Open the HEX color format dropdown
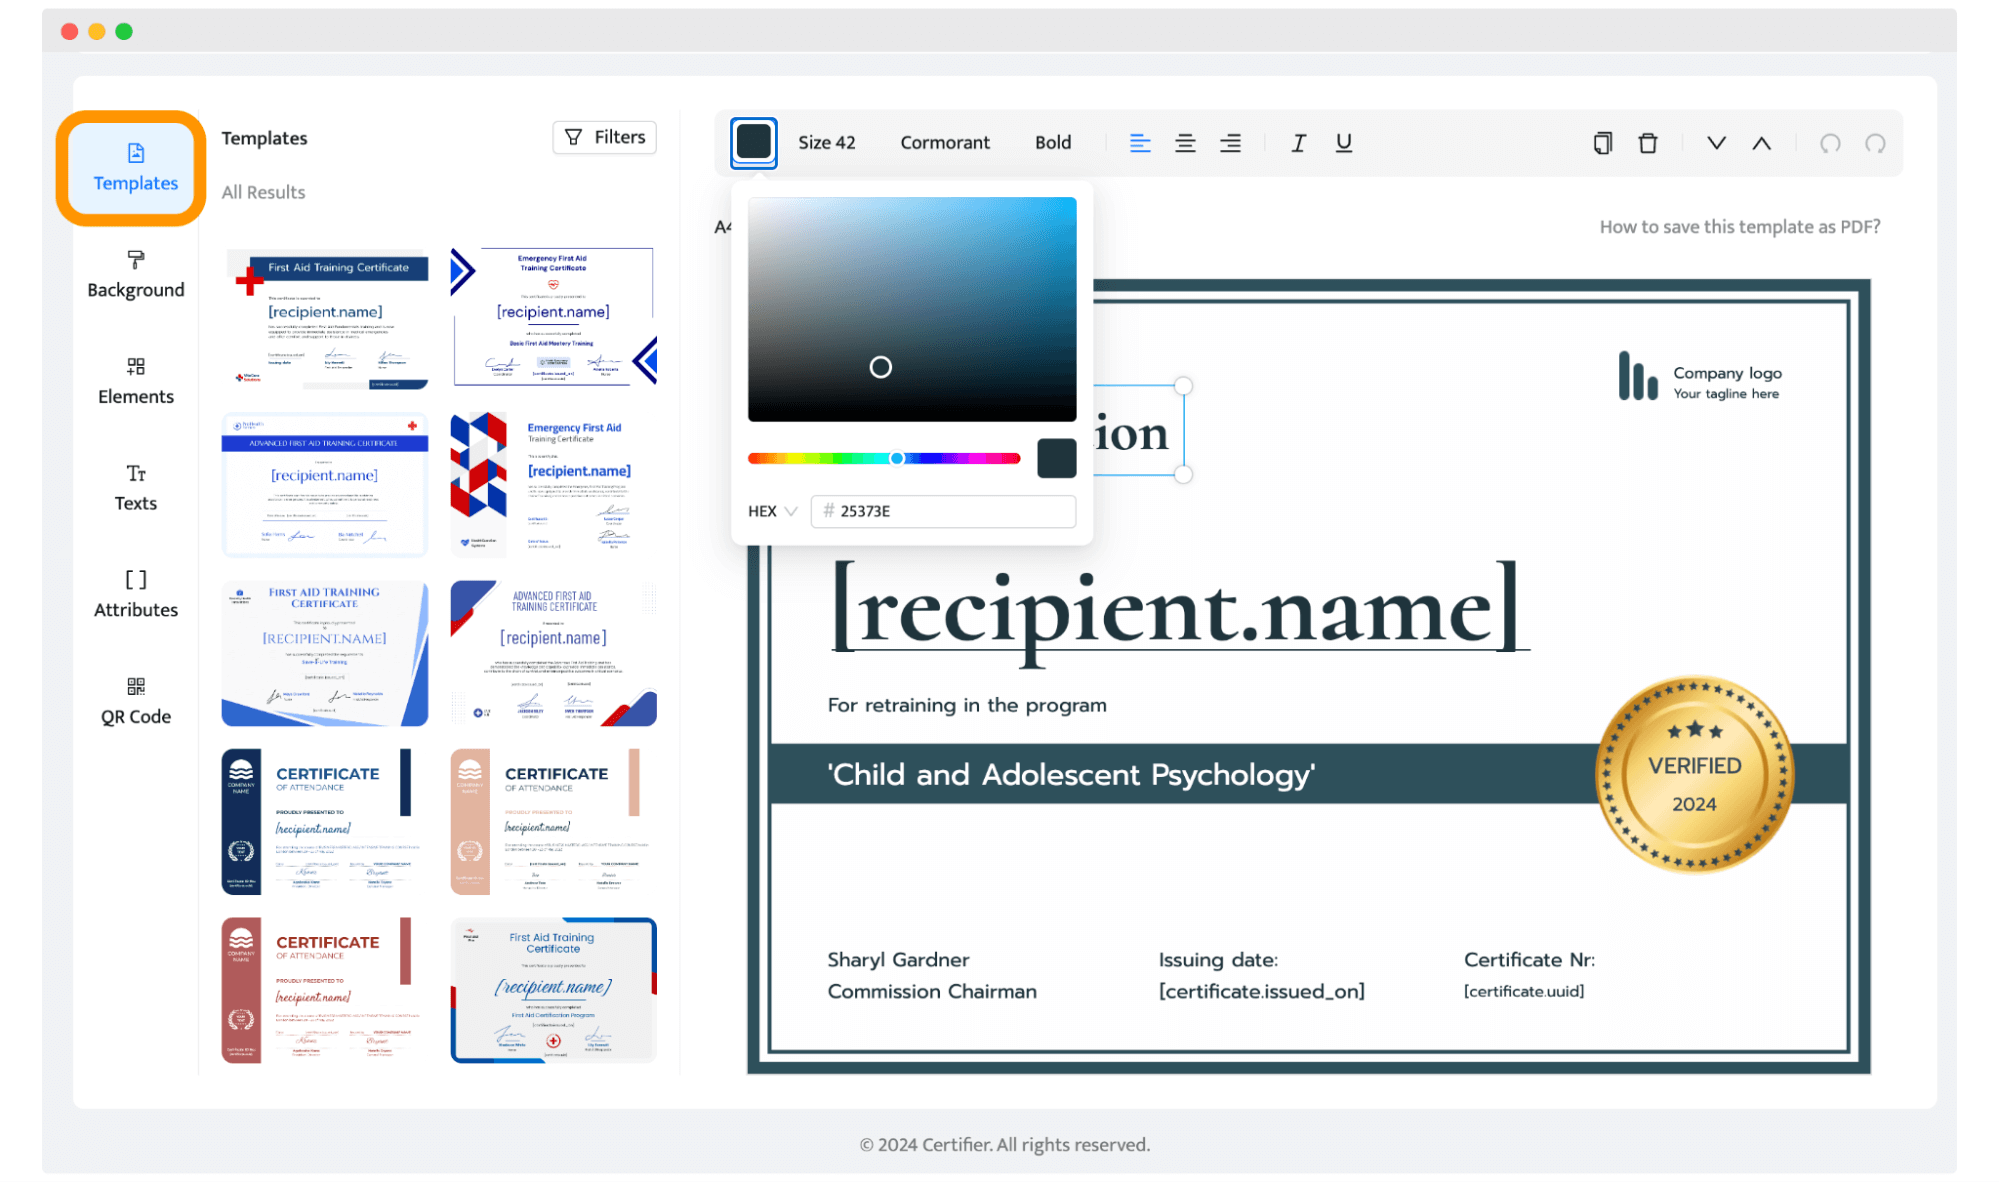This screenshot has height=1183, width=1999. [772, 511]
